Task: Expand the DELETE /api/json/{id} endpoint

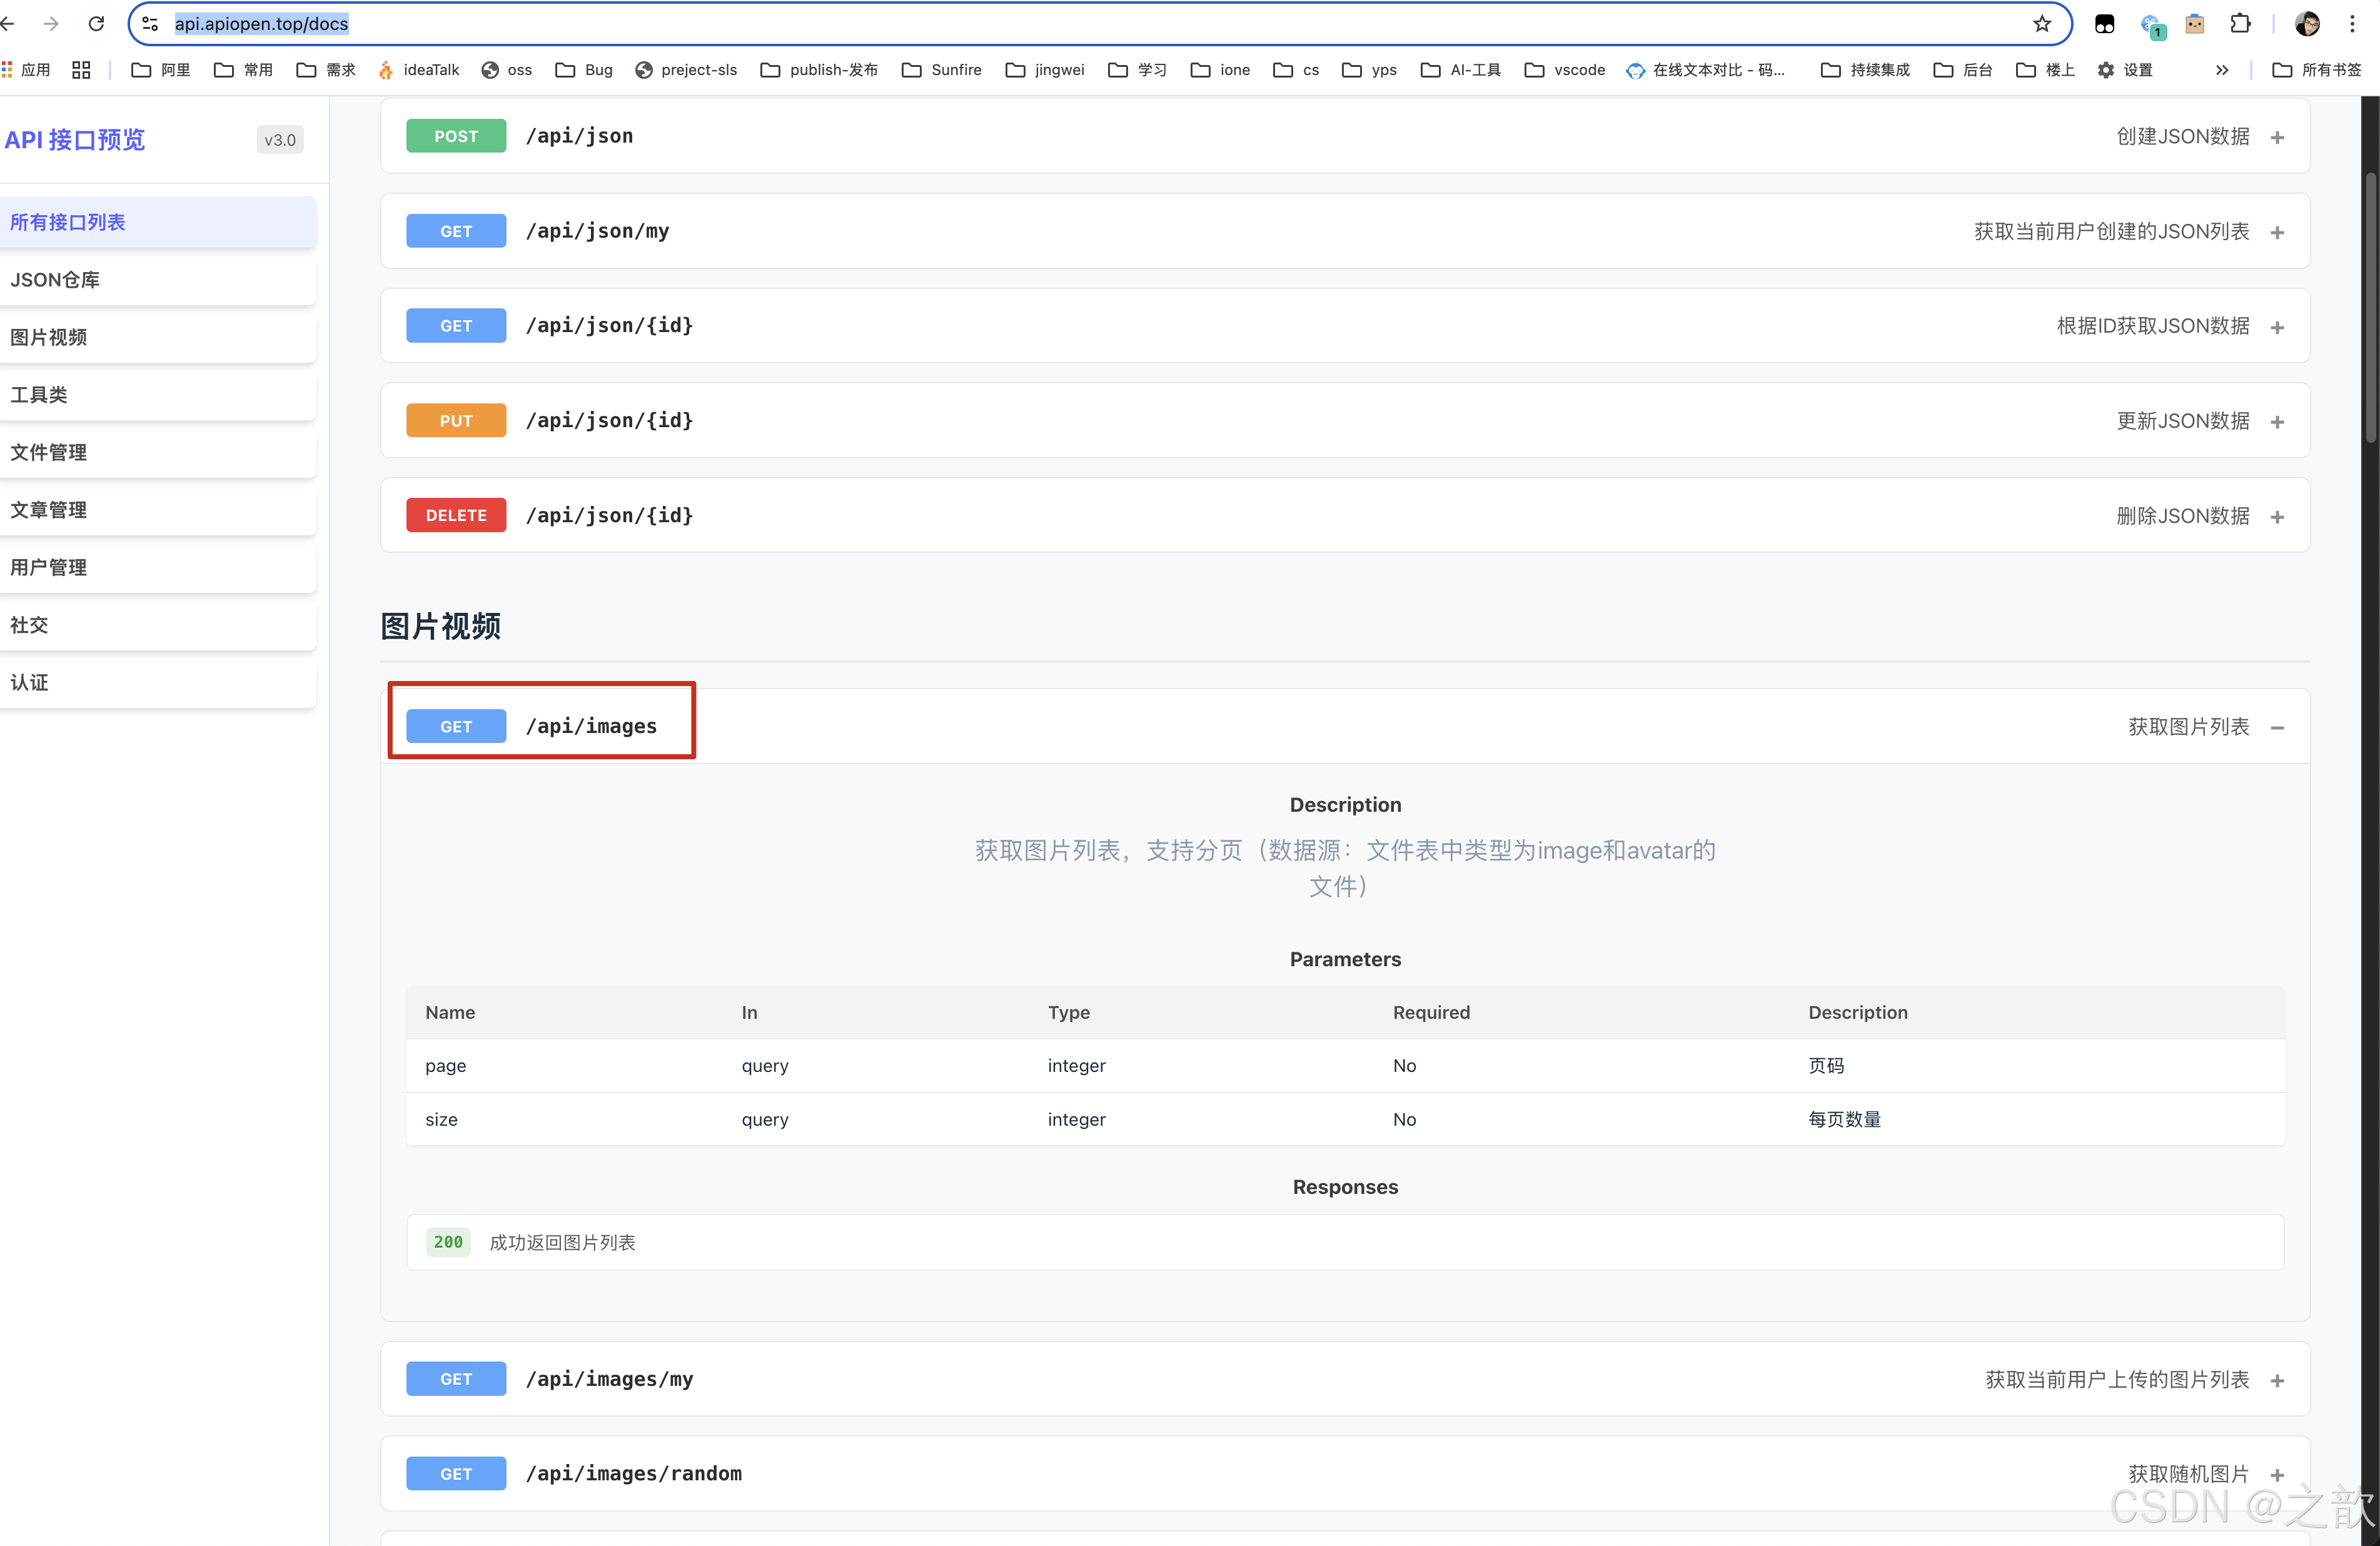Action: pyautogui.click(x=2277, y=516)
